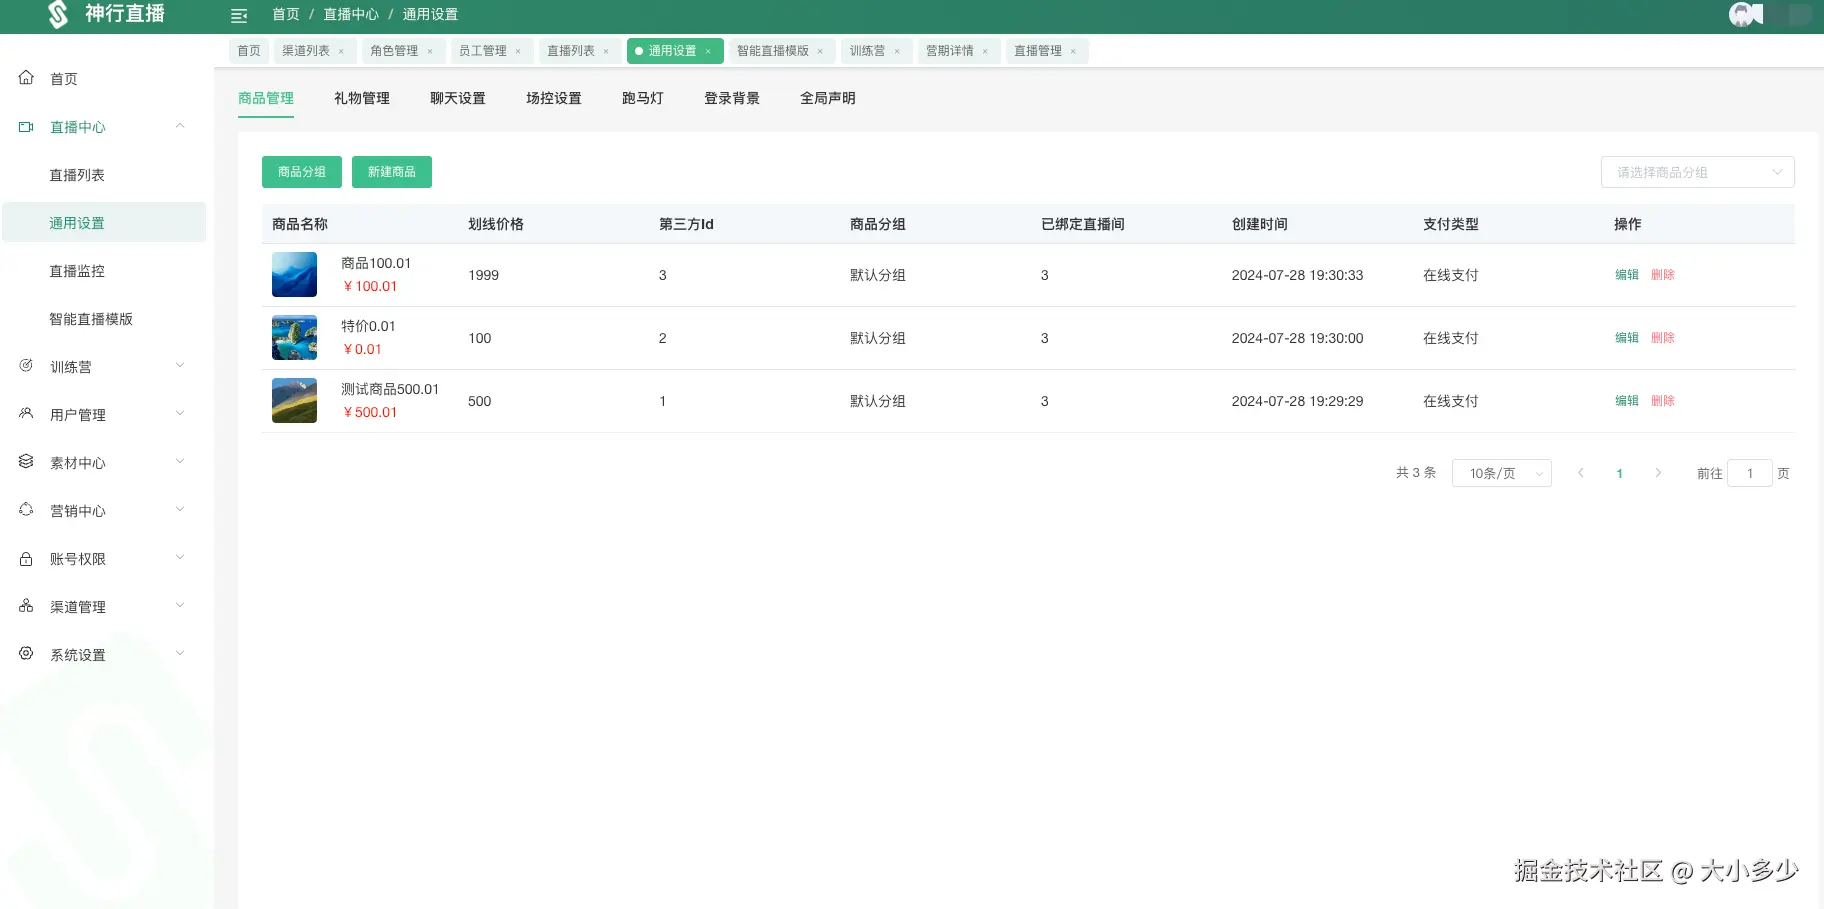The height and width of the screenshot is (909, 1824).
Task: Expand the 渠道管理 sidebar menu
Action: 180,606
